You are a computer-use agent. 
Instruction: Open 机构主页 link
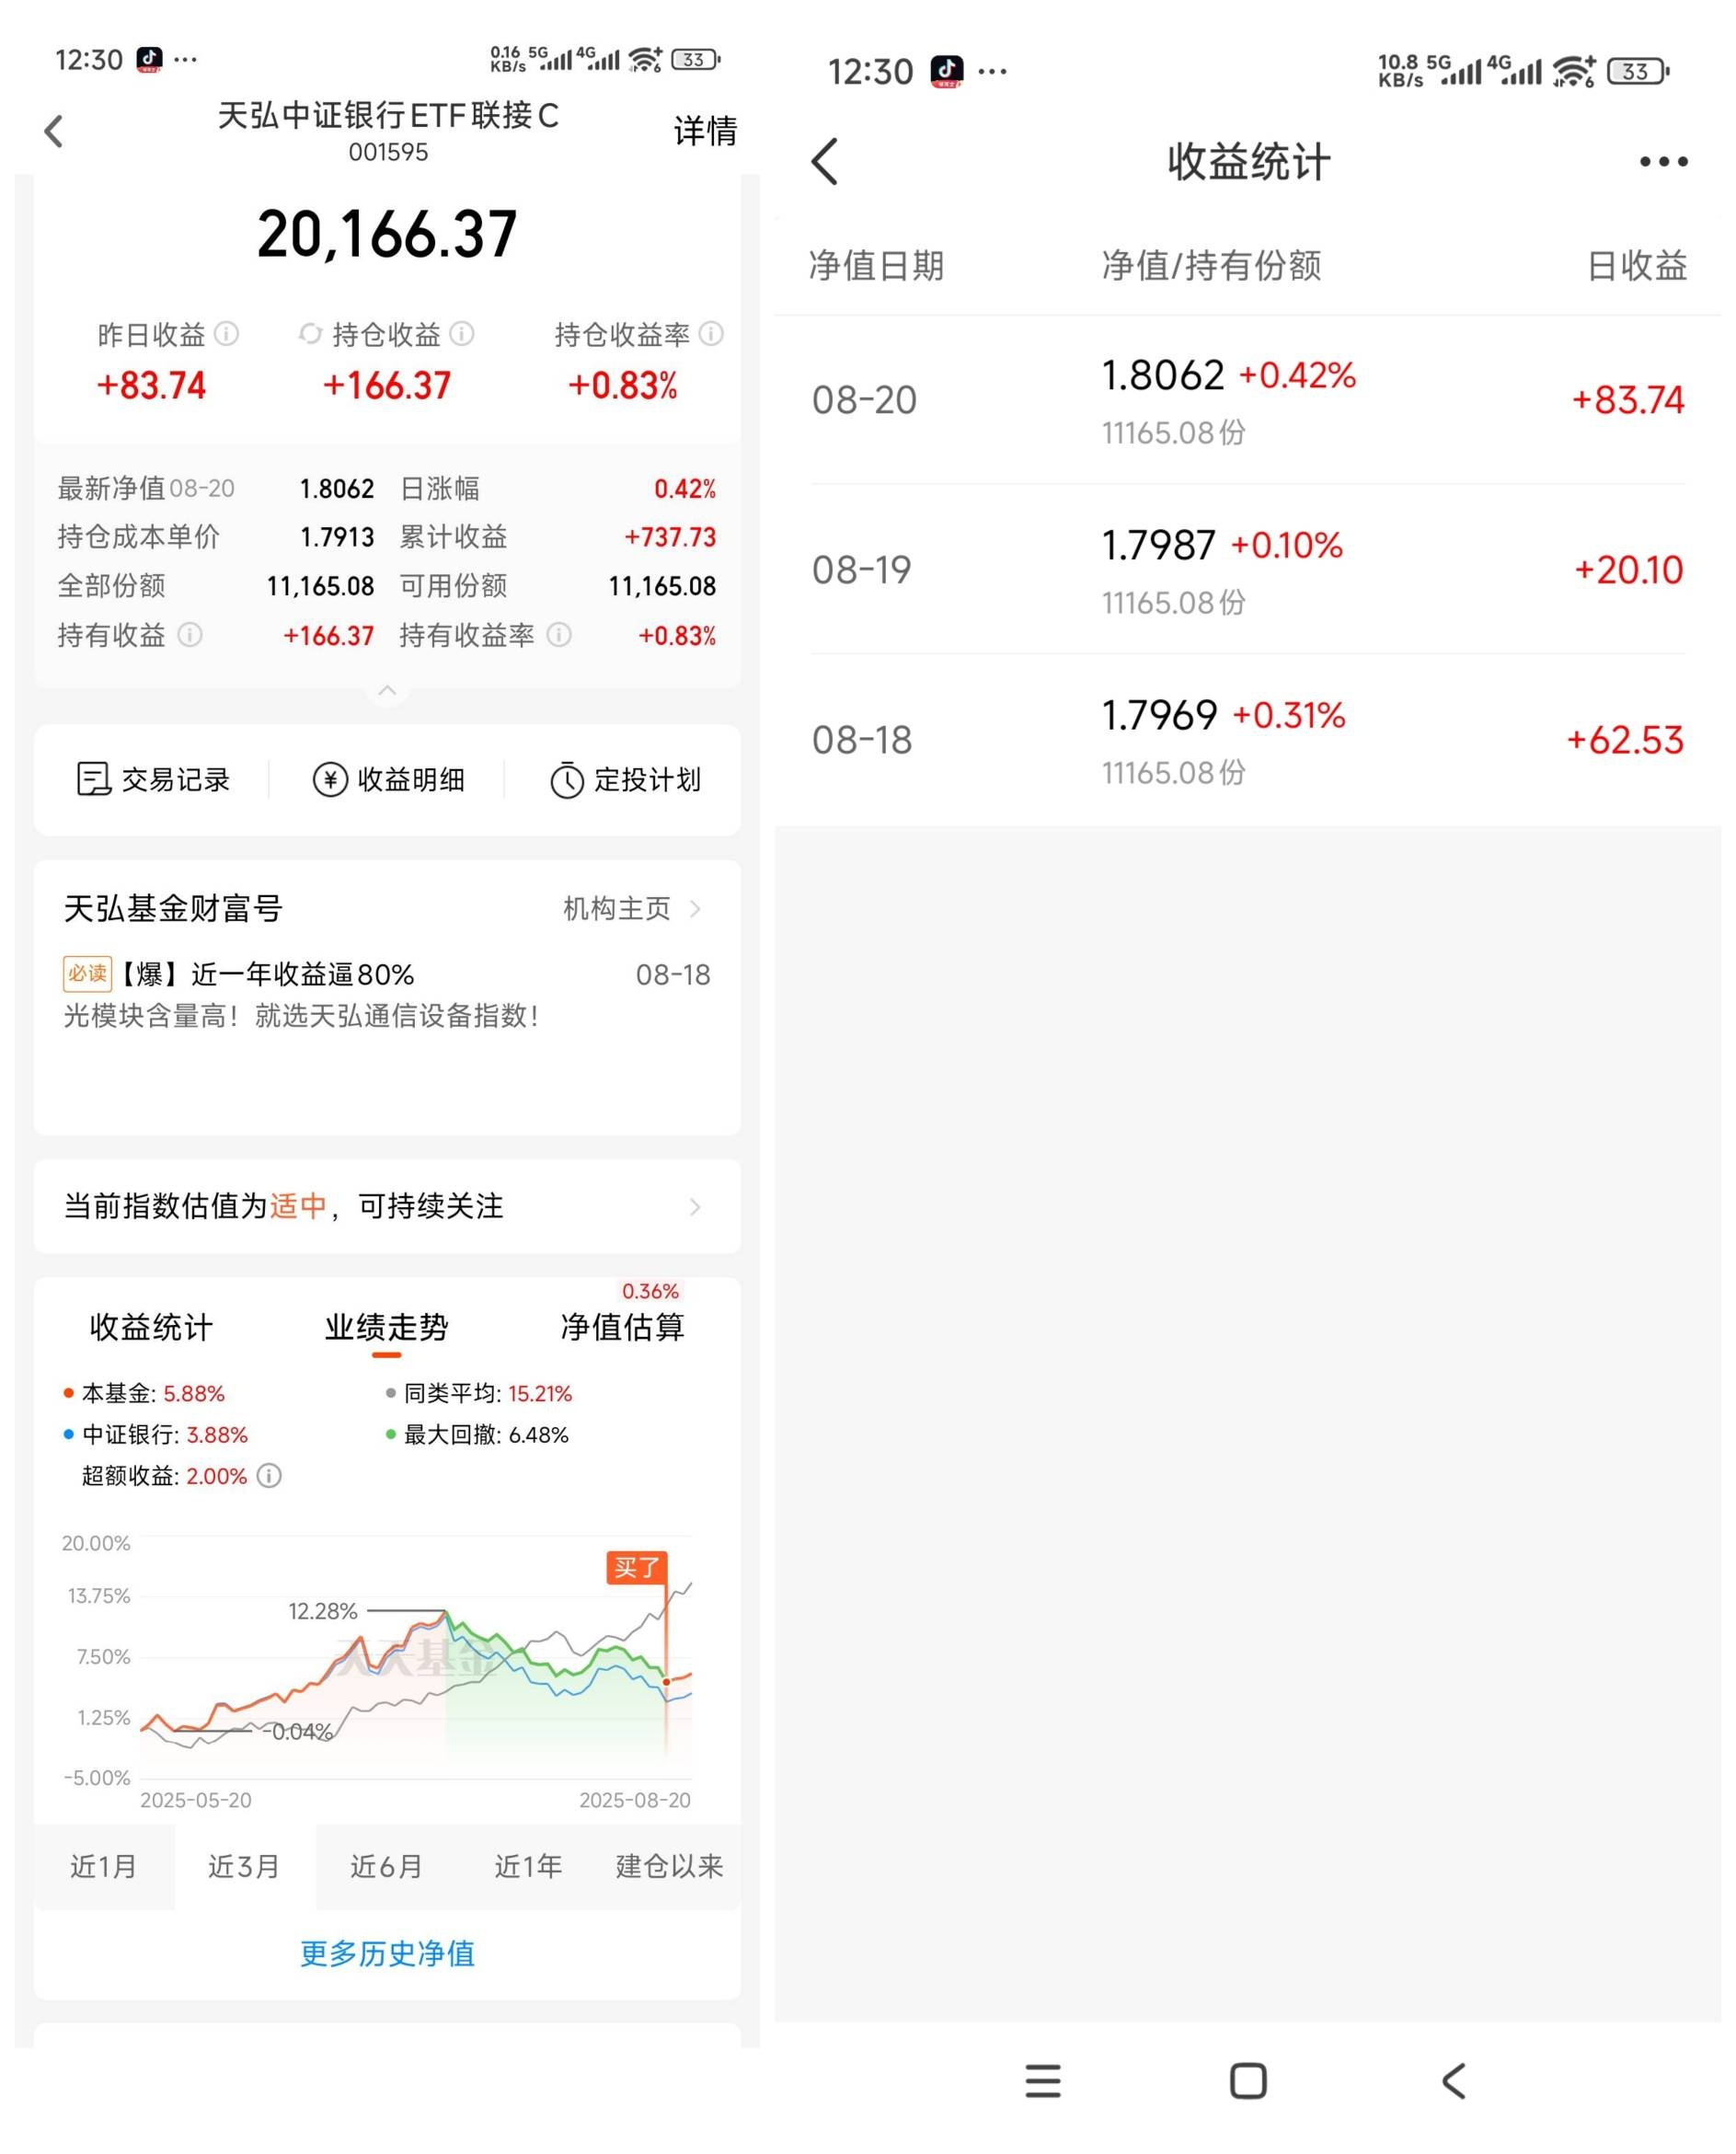[617, 909]
